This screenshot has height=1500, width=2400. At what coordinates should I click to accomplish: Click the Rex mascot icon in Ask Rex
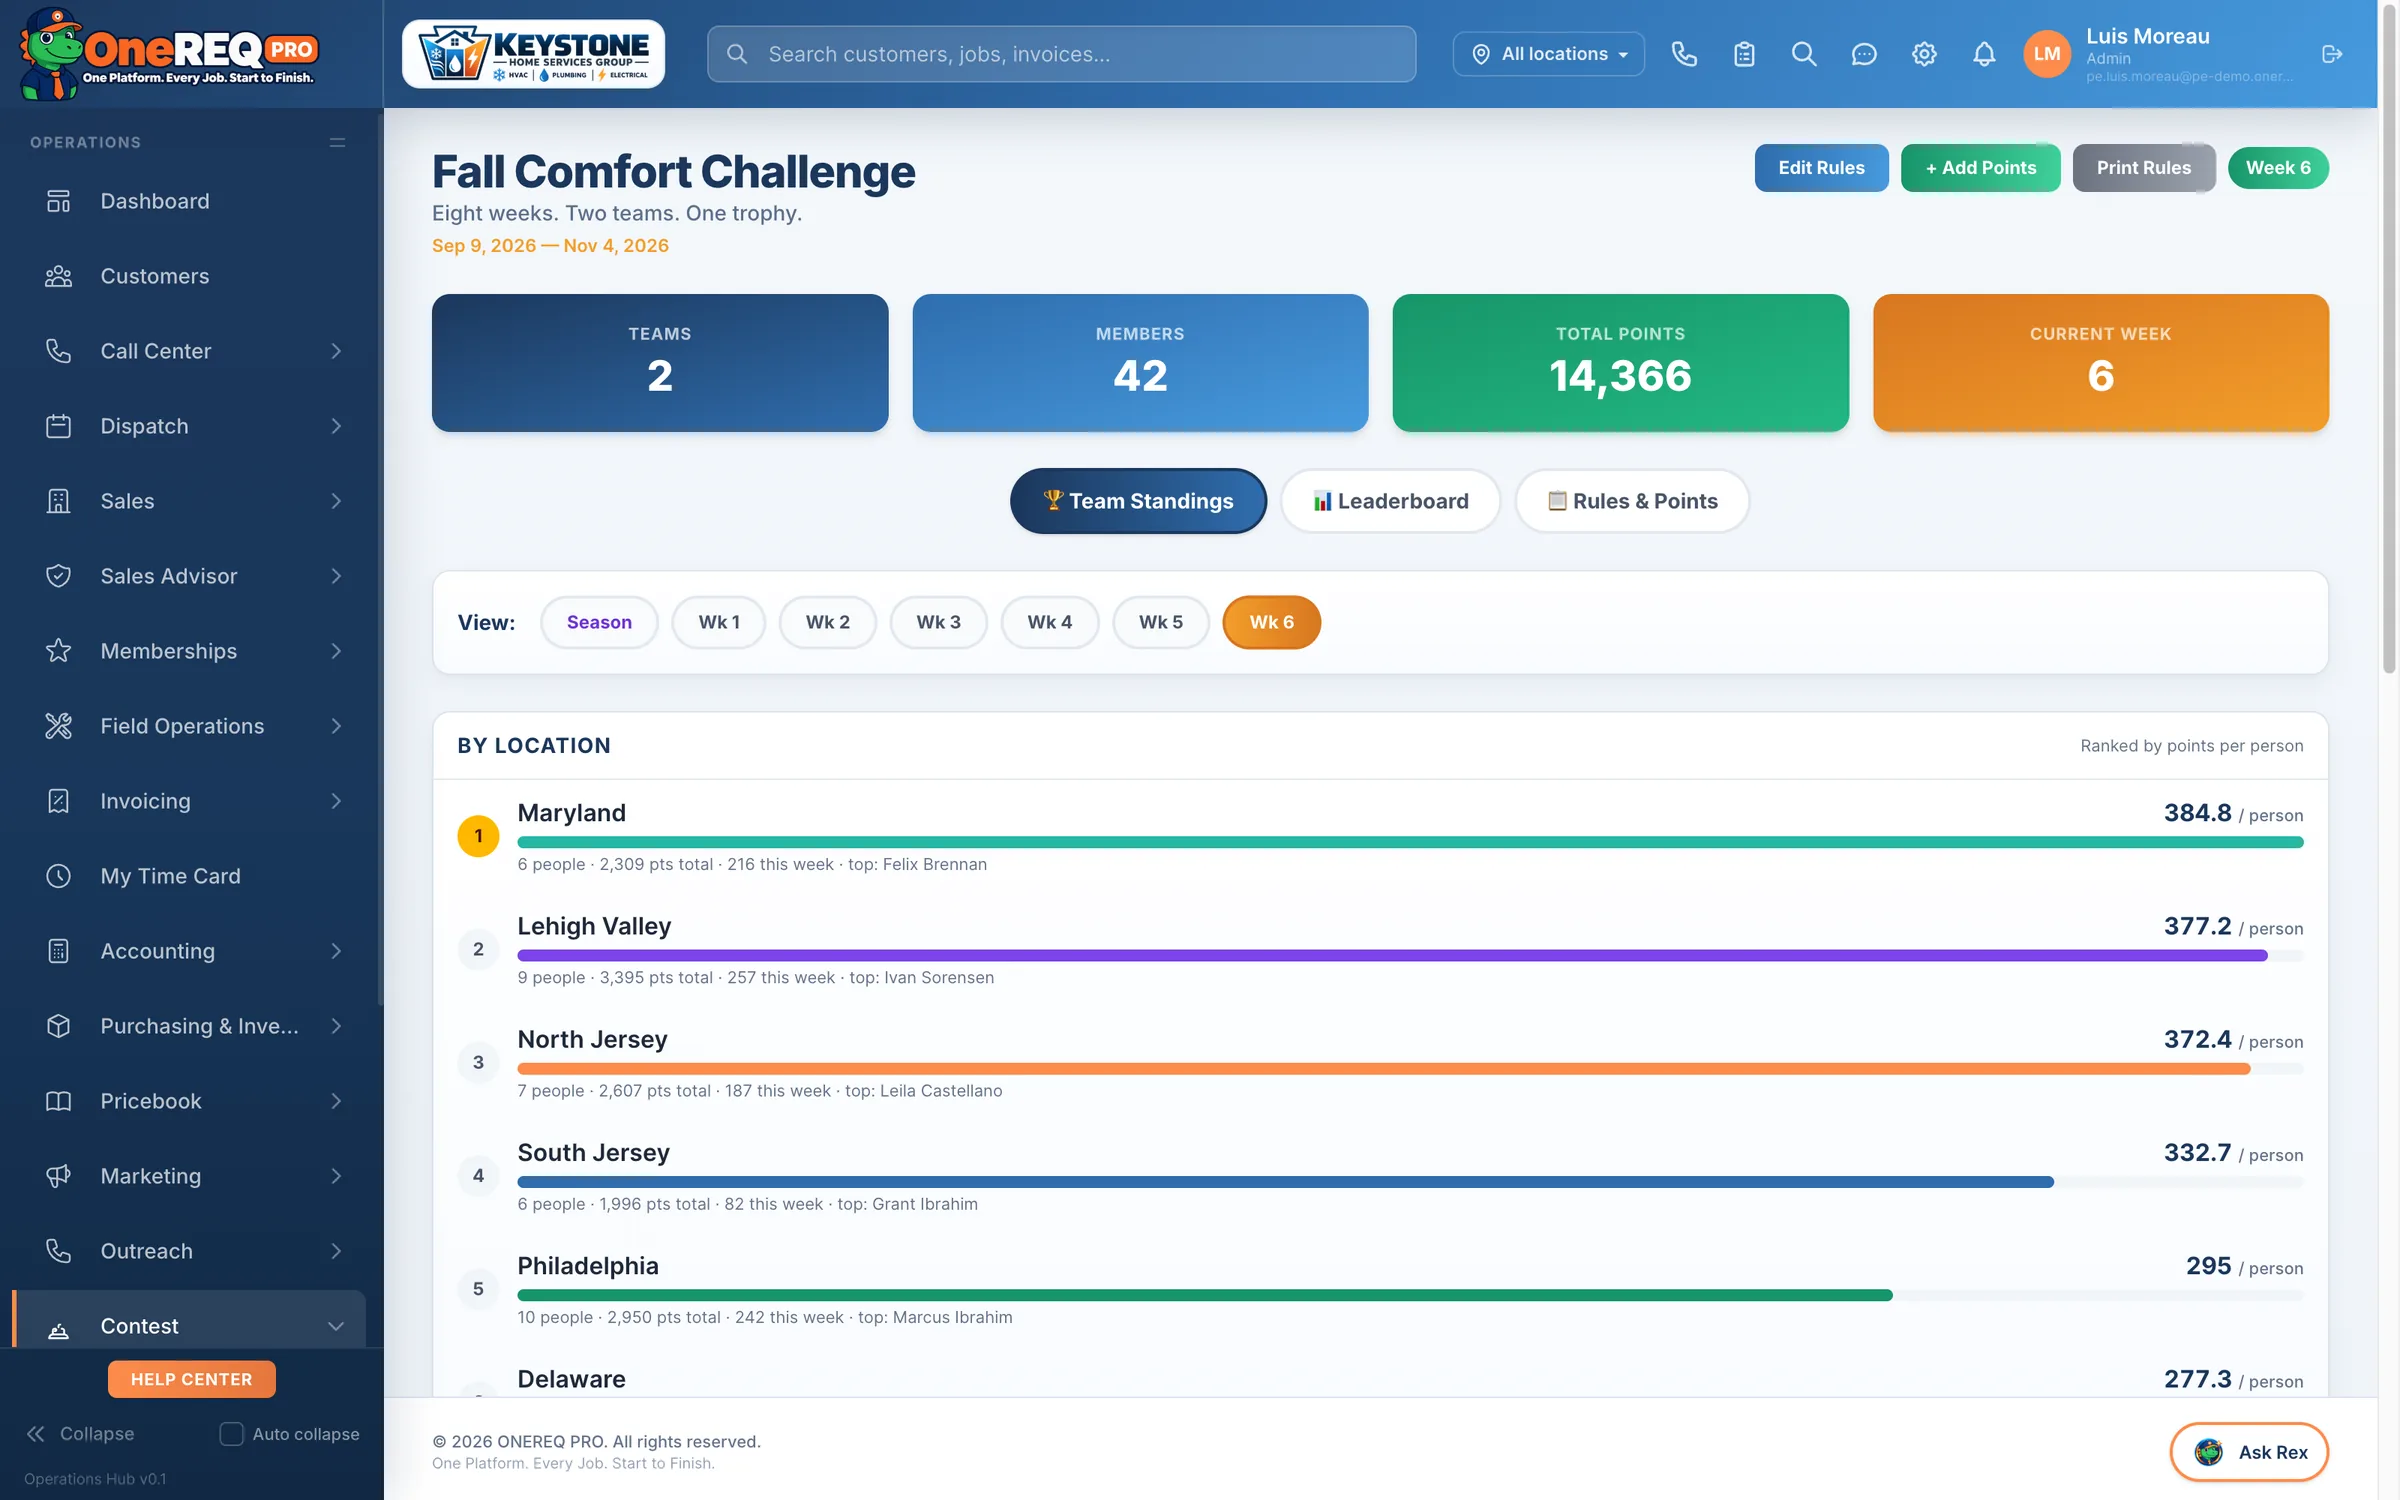(x=2208, y=1452)
